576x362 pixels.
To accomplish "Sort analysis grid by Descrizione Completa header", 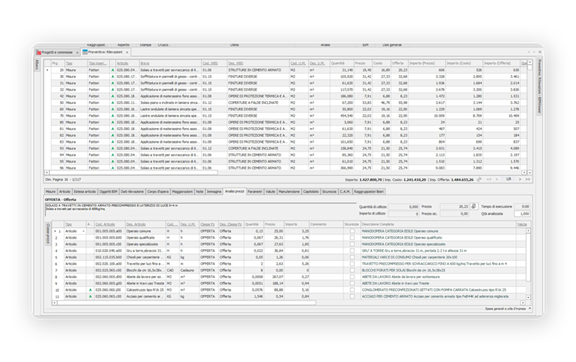I will pos(438,224).
